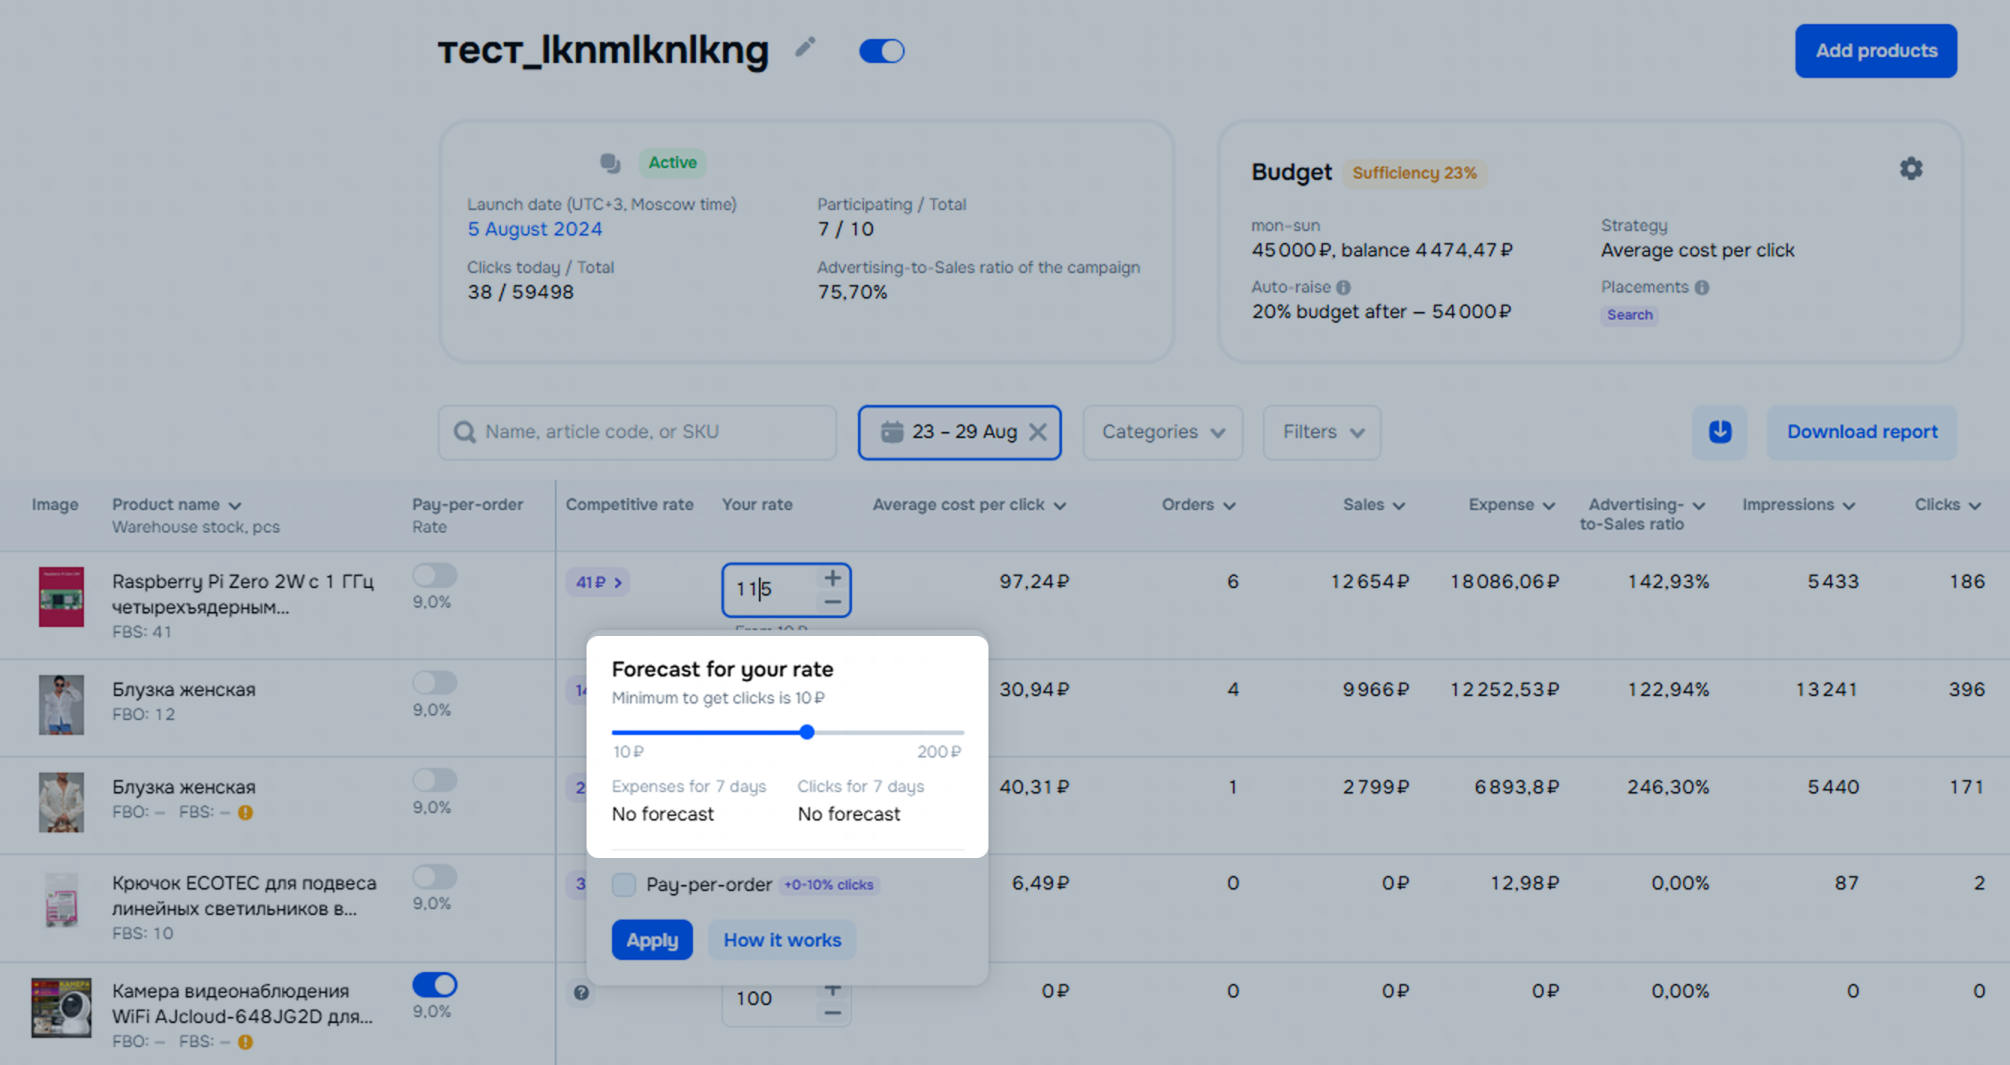Click the blue download arrow icon
This screenshot has height=1065, width=2010.
[x=1719, y=432]
